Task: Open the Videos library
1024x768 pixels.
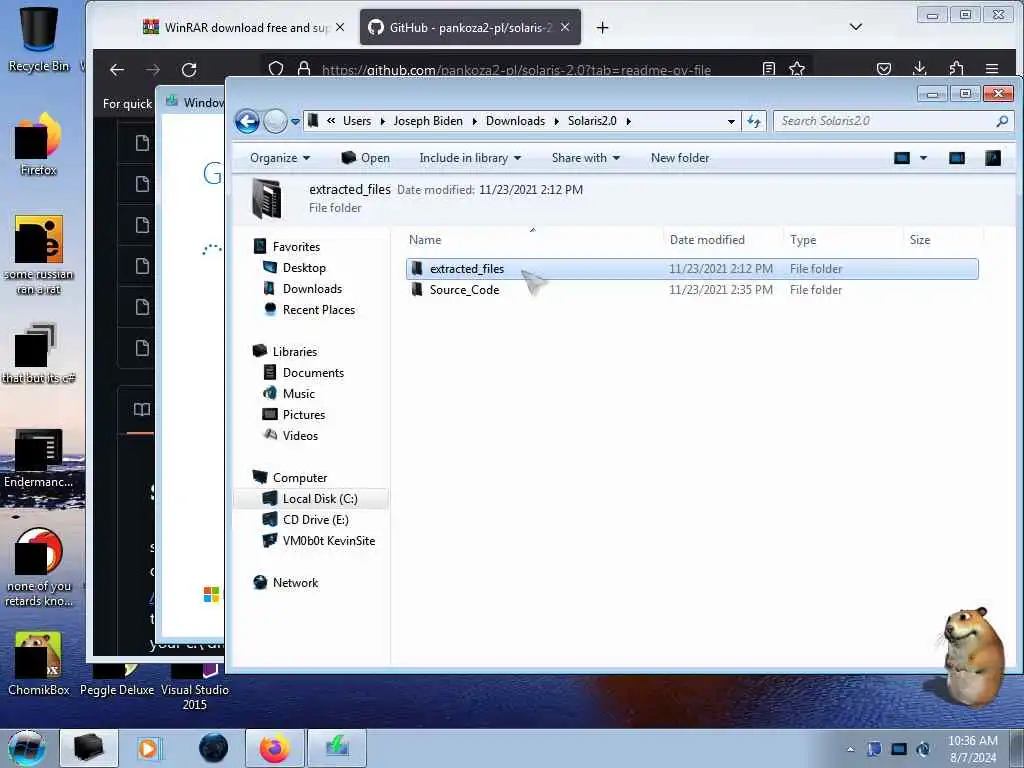Action: click(300, 436)
